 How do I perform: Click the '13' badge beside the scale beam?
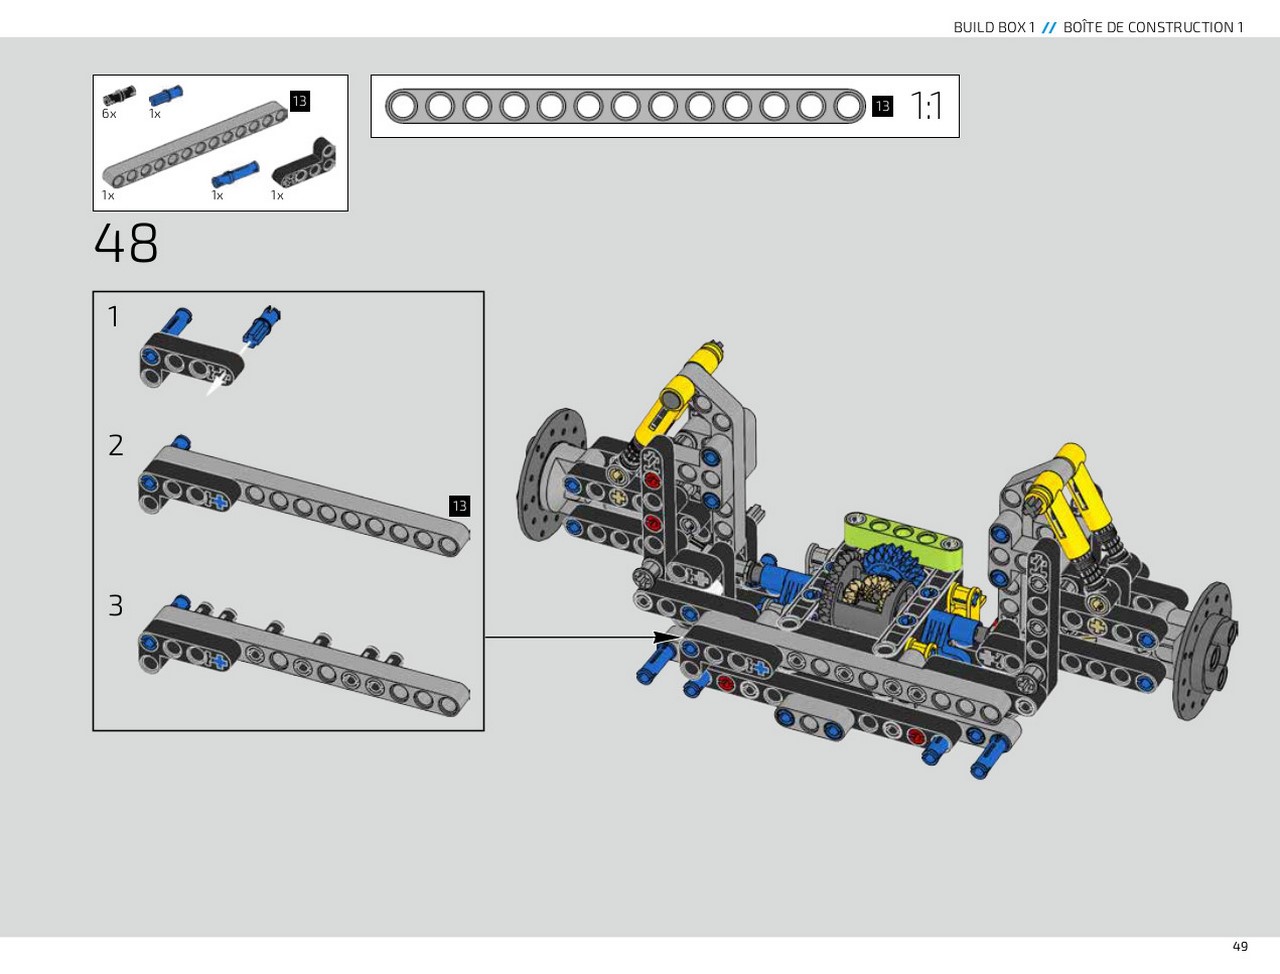(882, 106)
